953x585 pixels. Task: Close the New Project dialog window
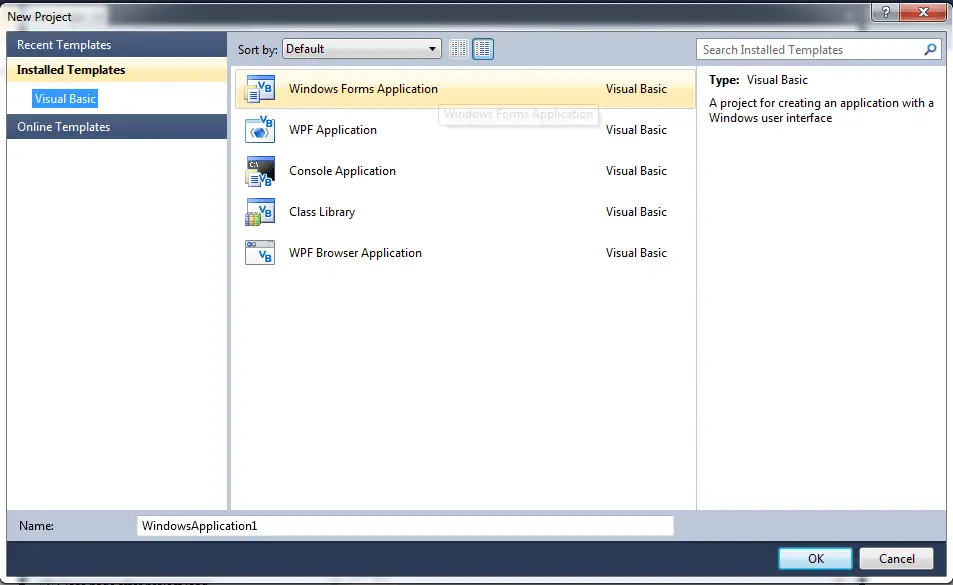tap(923, 12)
